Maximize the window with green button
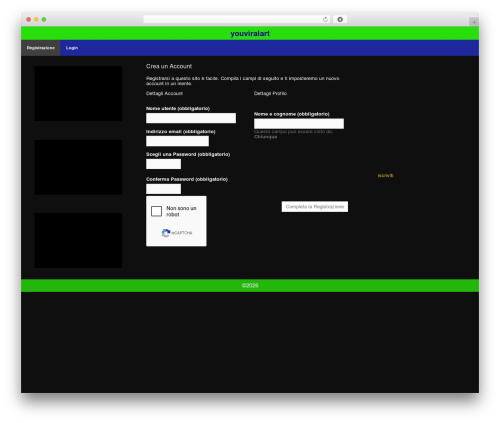500x423 pixels. 44,19
